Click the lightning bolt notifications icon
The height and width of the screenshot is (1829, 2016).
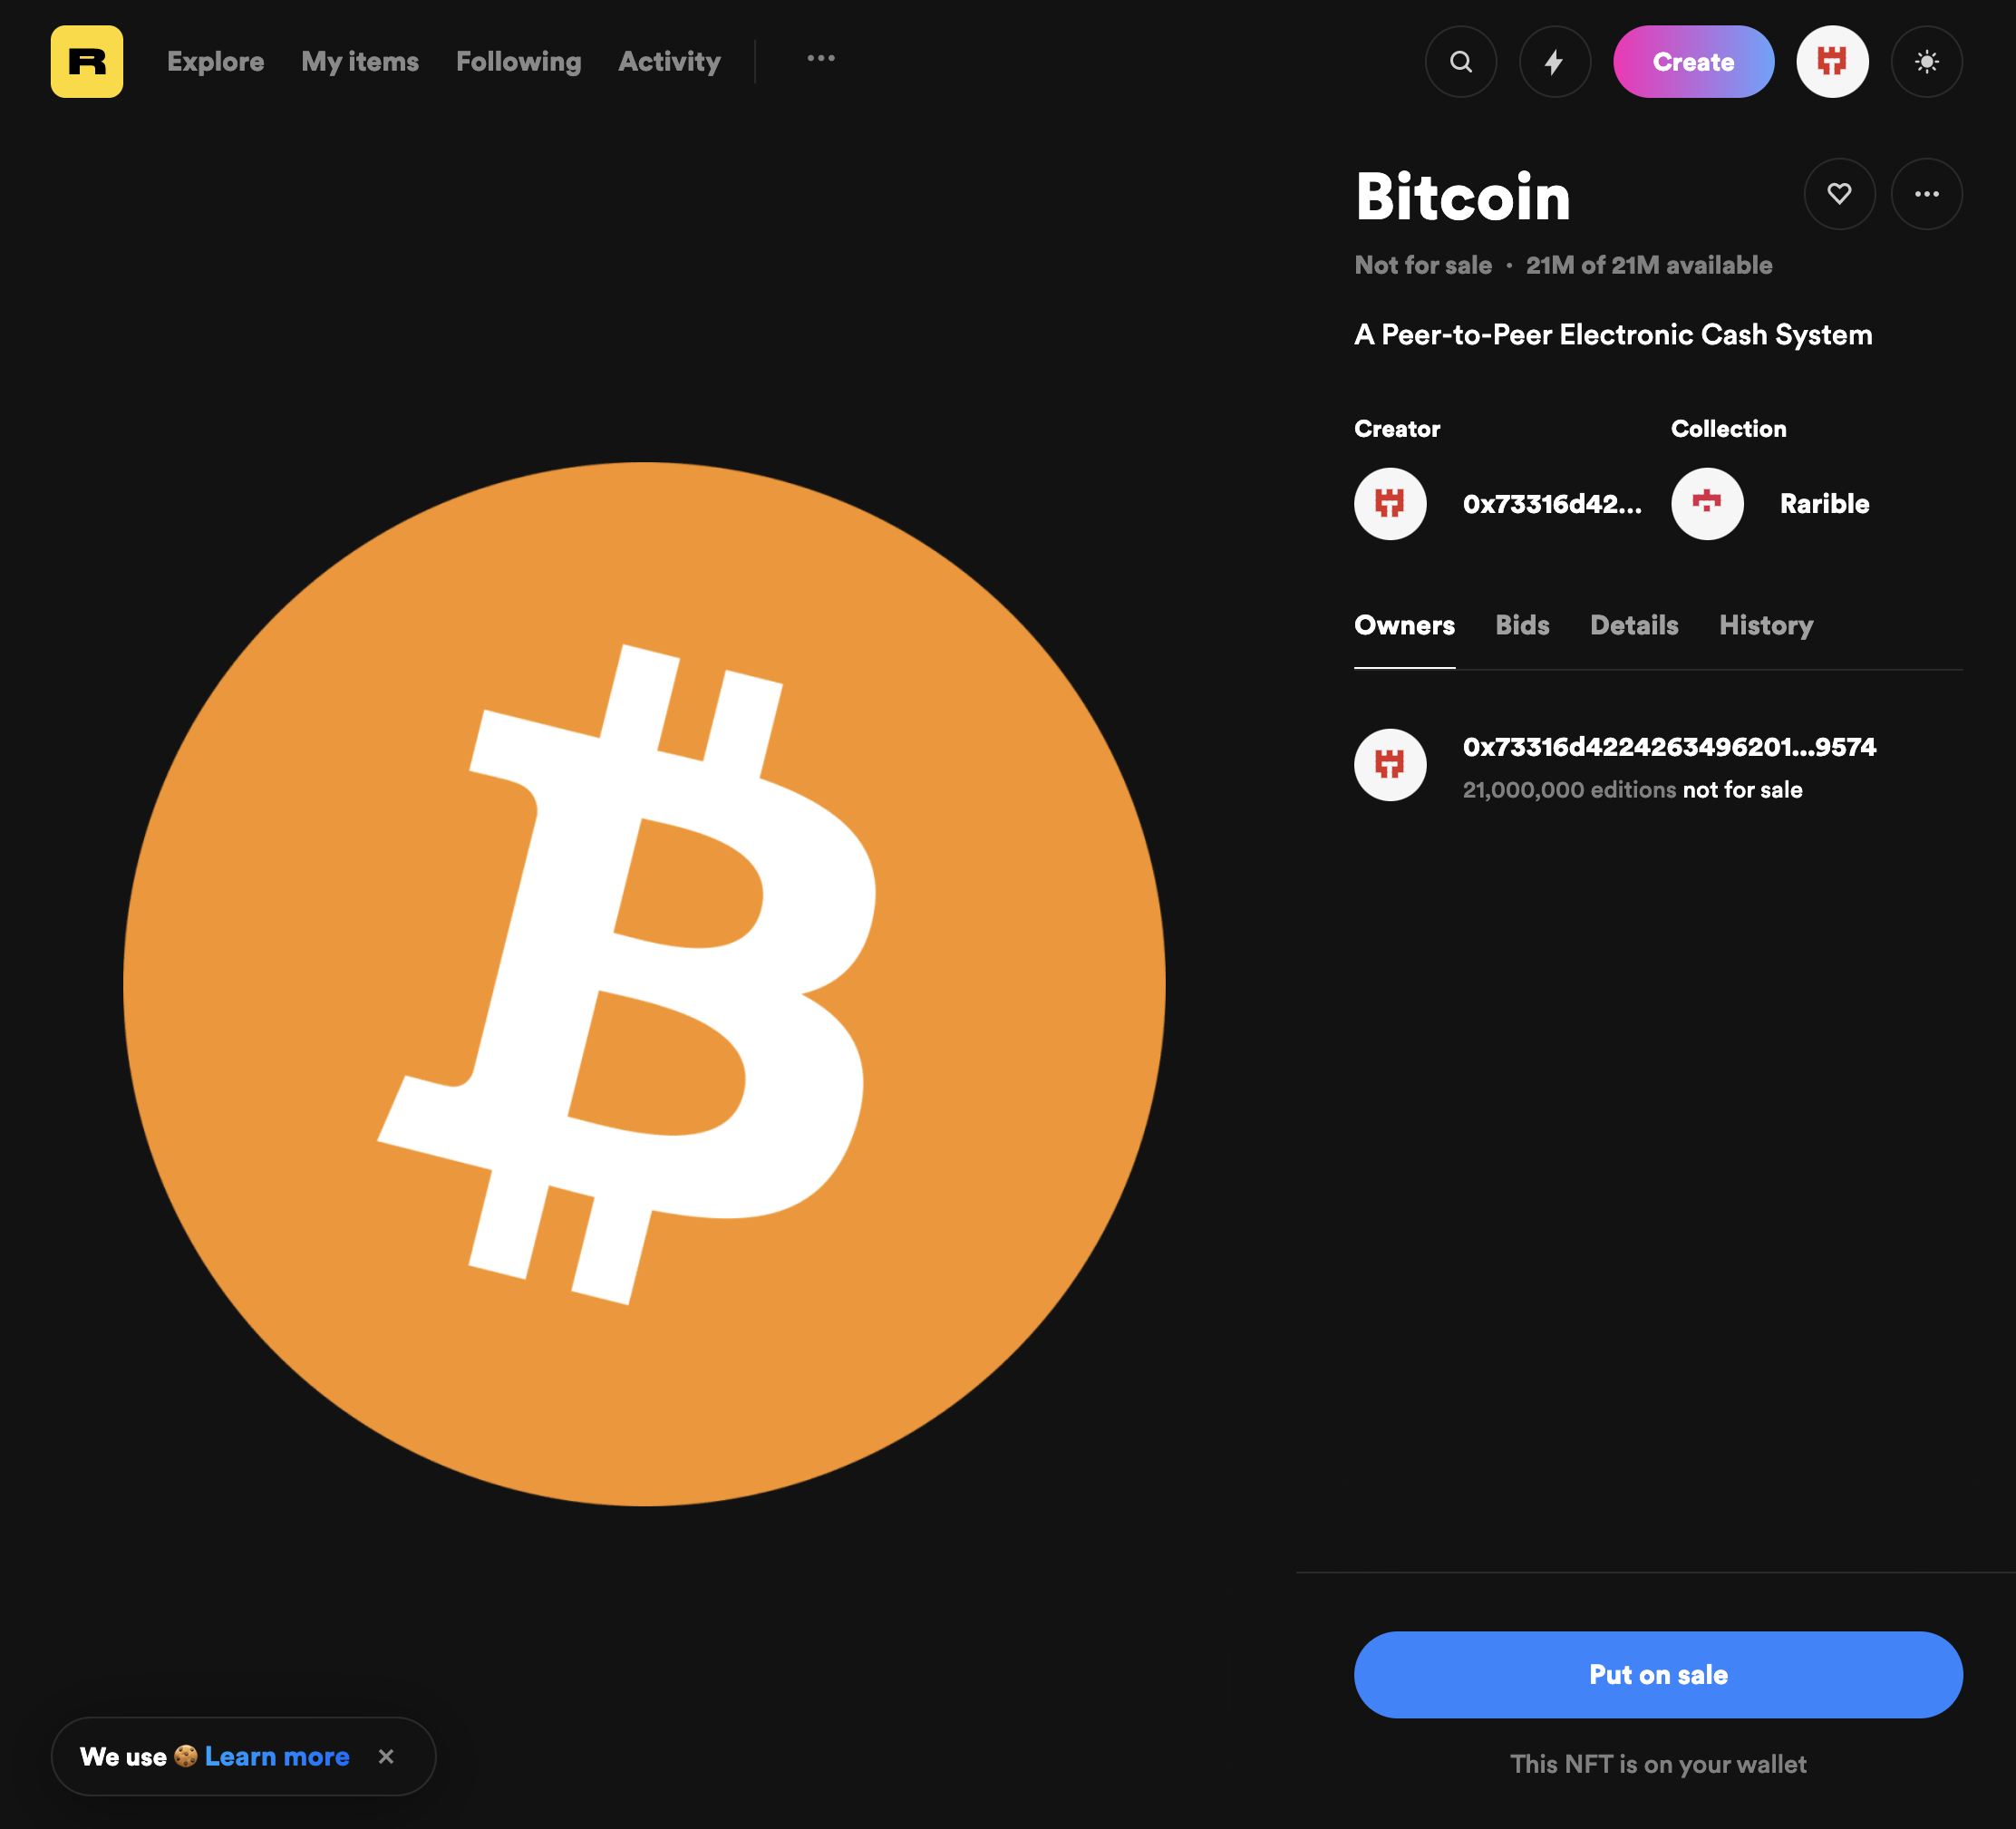pyautogui.click(x=1555, y=61)
